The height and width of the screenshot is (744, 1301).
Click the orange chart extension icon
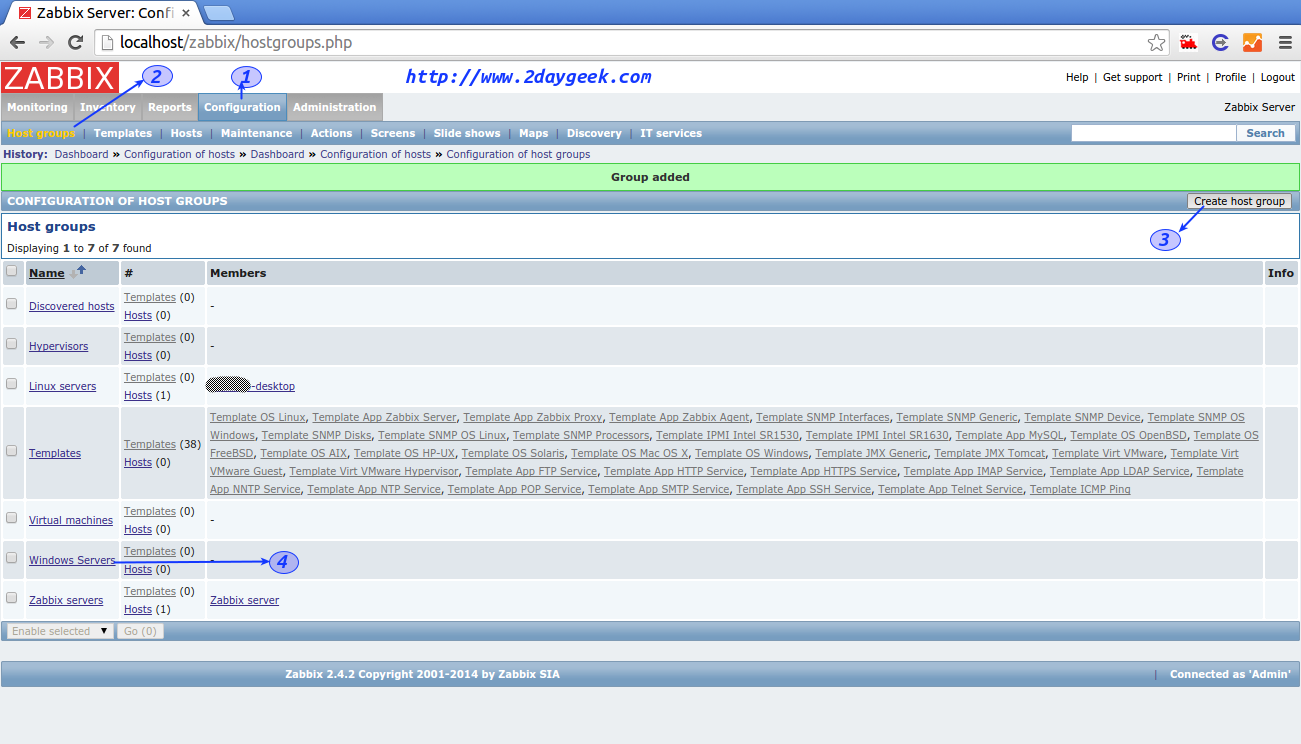(1252, 42)
